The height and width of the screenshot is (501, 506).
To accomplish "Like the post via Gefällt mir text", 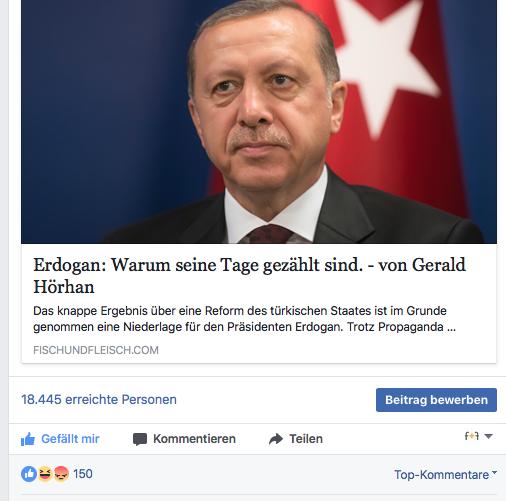I will click(x=70, y=439).
